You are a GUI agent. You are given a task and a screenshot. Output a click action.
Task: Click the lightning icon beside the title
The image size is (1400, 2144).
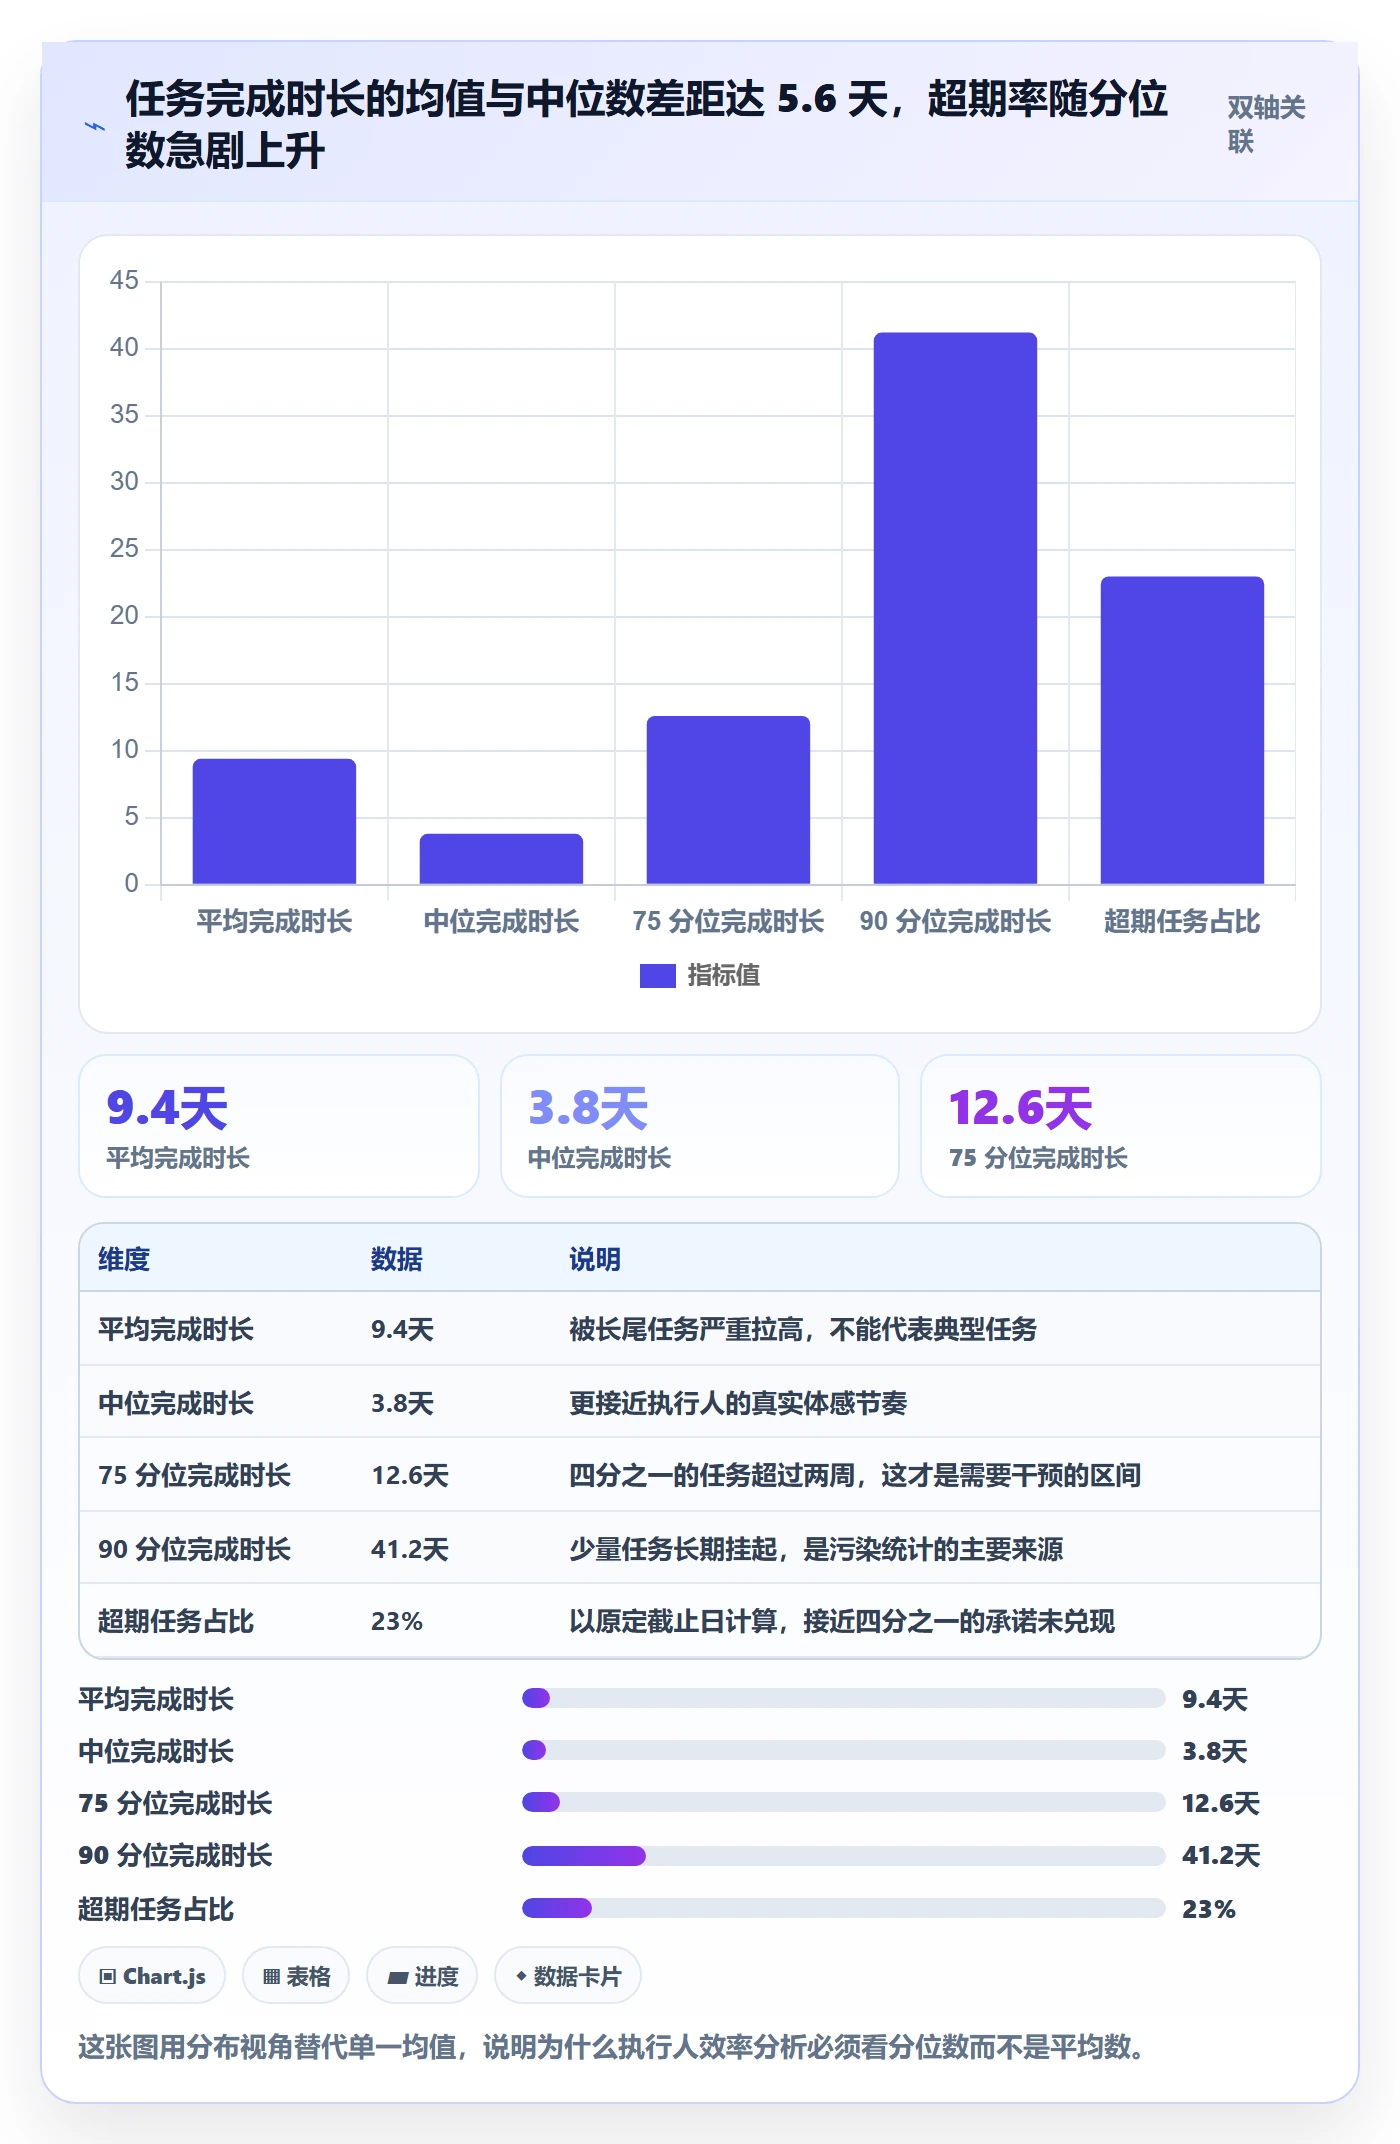[x=95, y=126]
